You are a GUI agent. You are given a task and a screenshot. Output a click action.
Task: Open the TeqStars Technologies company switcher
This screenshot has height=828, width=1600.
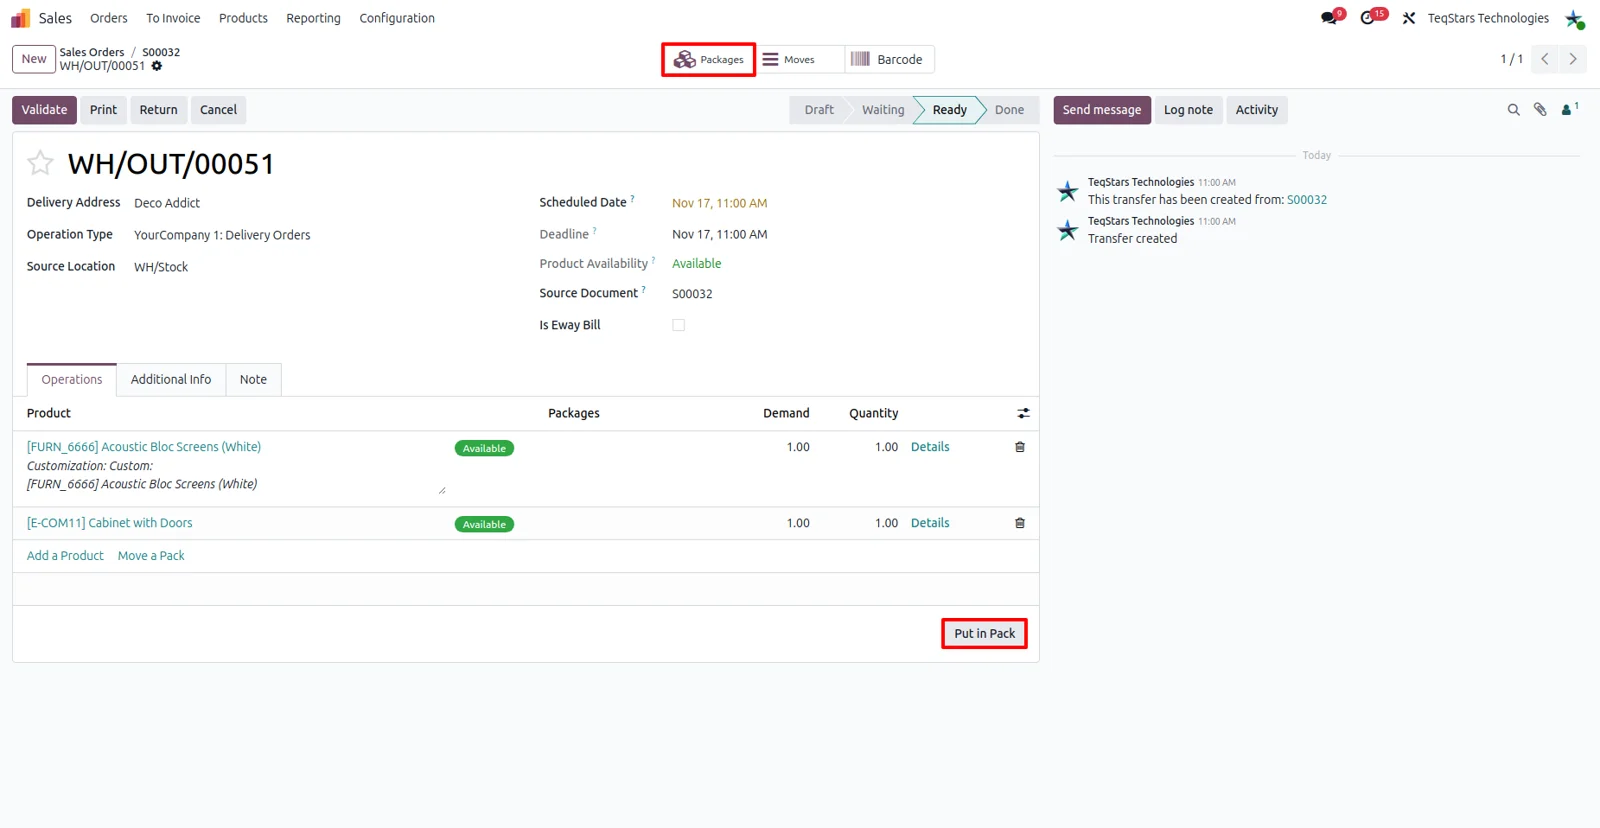(x=1488, y=18)
